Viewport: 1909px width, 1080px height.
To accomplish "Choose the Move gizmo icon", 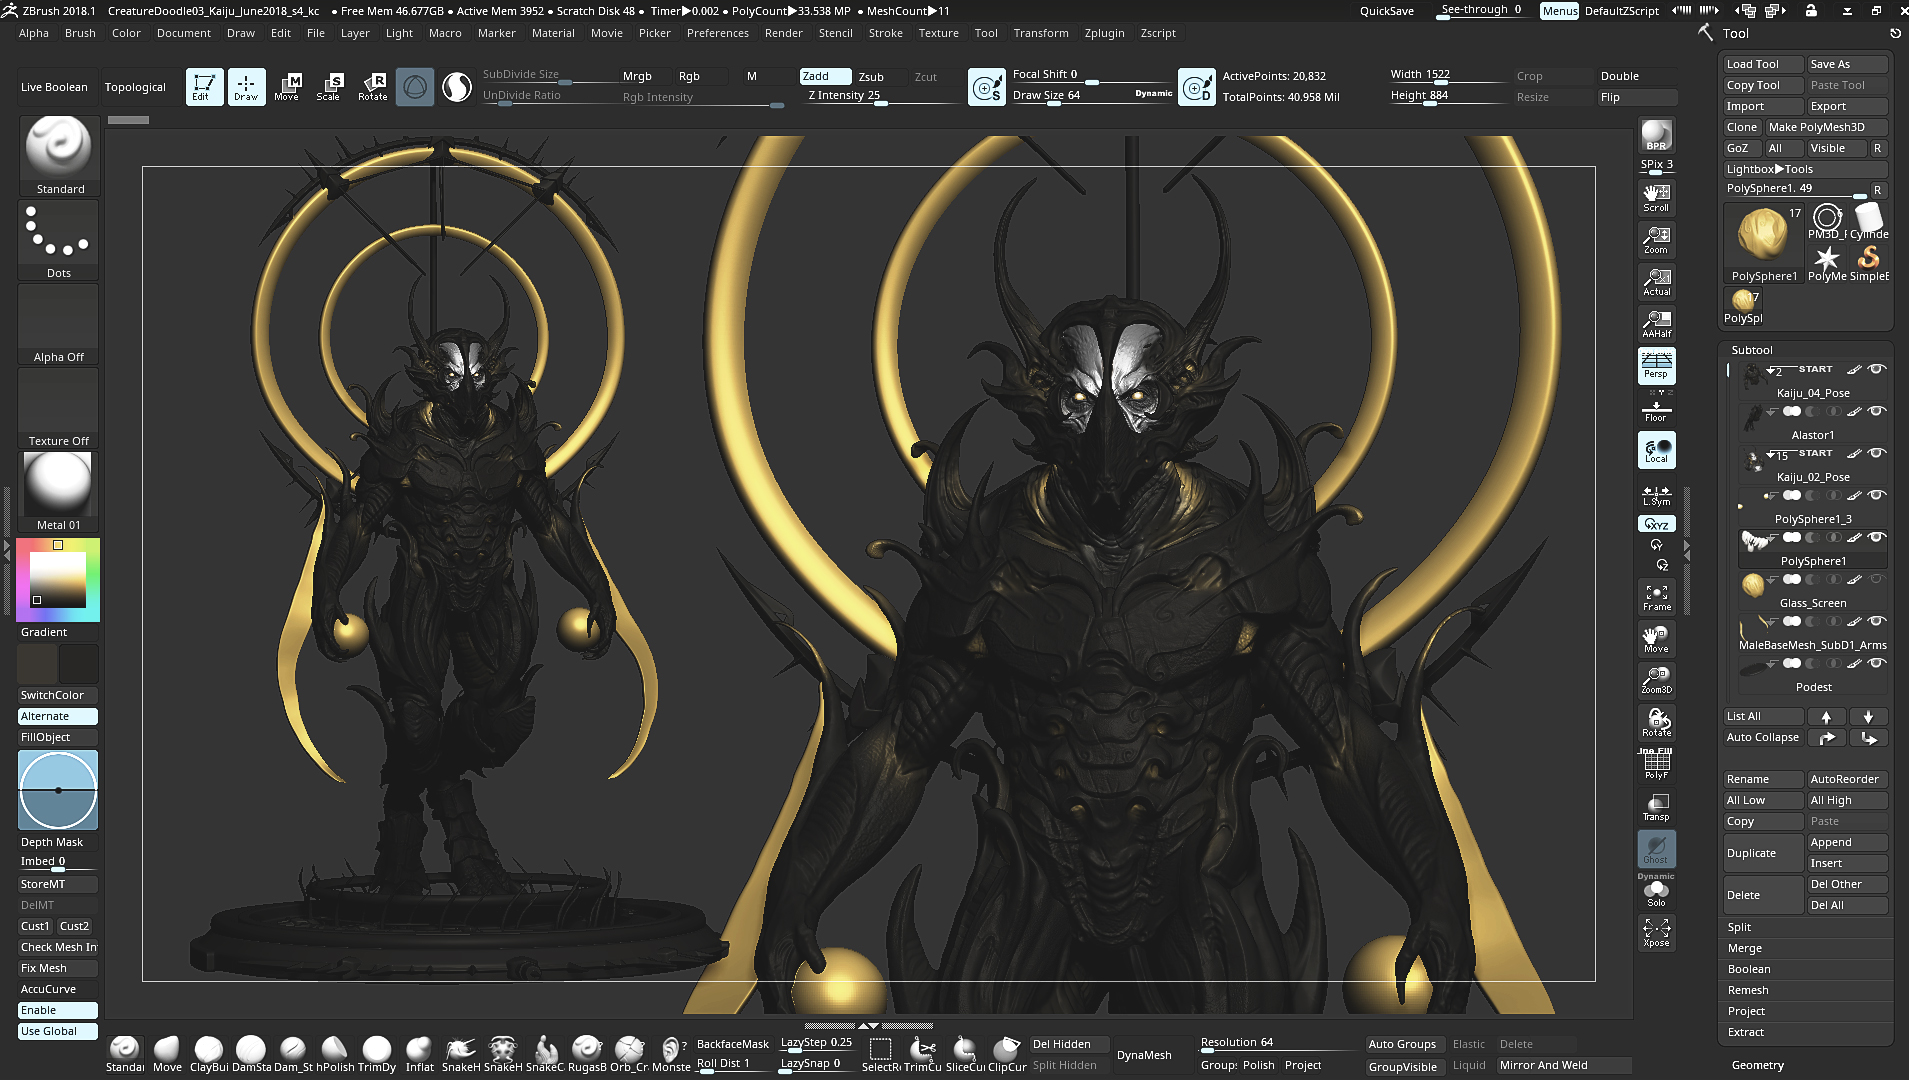I will tap(287, 87).
